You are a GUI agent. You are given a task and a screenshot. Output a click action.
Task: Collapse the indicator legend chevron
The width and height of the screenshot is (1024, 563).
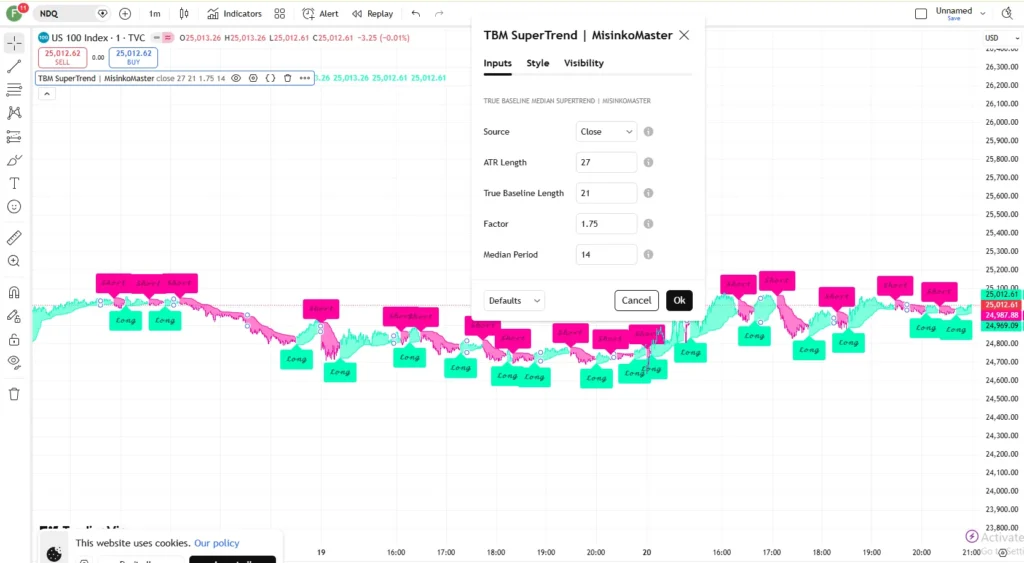[46, 94]
